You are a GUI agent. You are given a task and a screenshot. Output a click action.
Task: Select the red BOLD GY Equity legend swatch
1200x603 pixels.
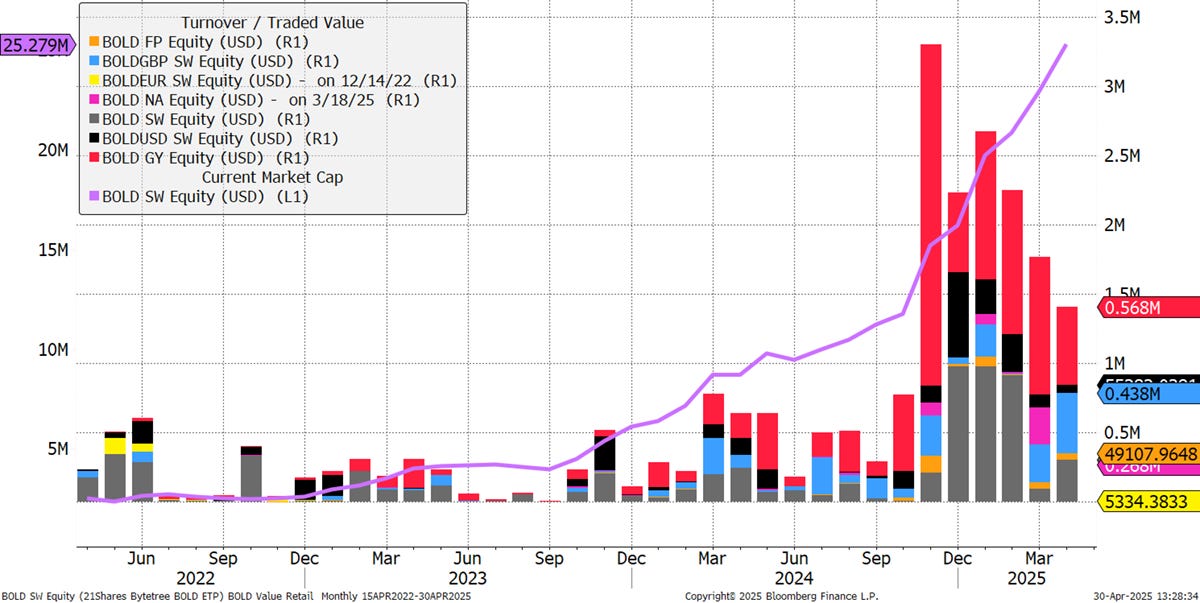click(94, 158)
